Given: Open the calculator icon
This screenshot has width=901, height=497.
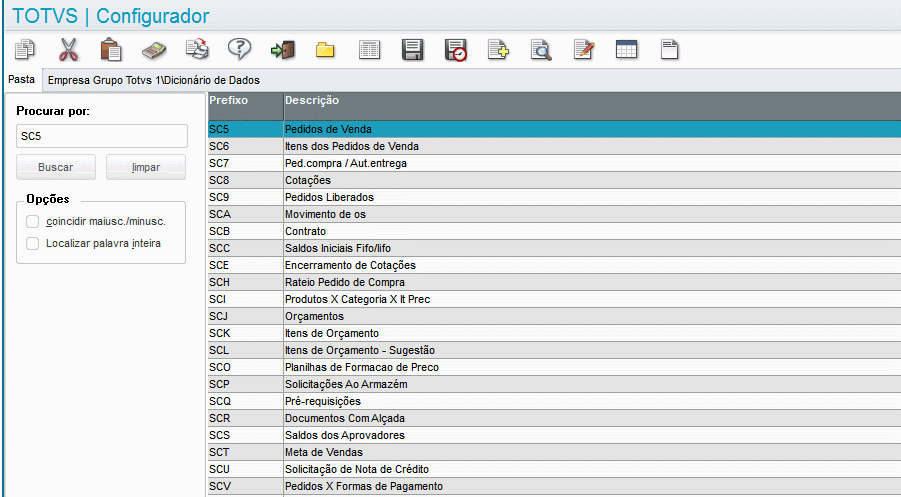Looking at the screenshot, I should (x=154, y=50).
